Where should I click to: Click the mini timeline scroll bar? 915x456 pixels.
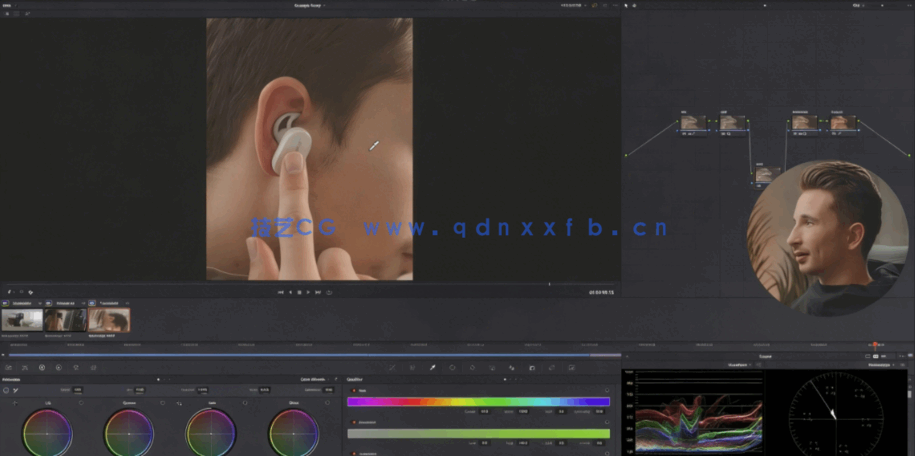tap(315, 354)
